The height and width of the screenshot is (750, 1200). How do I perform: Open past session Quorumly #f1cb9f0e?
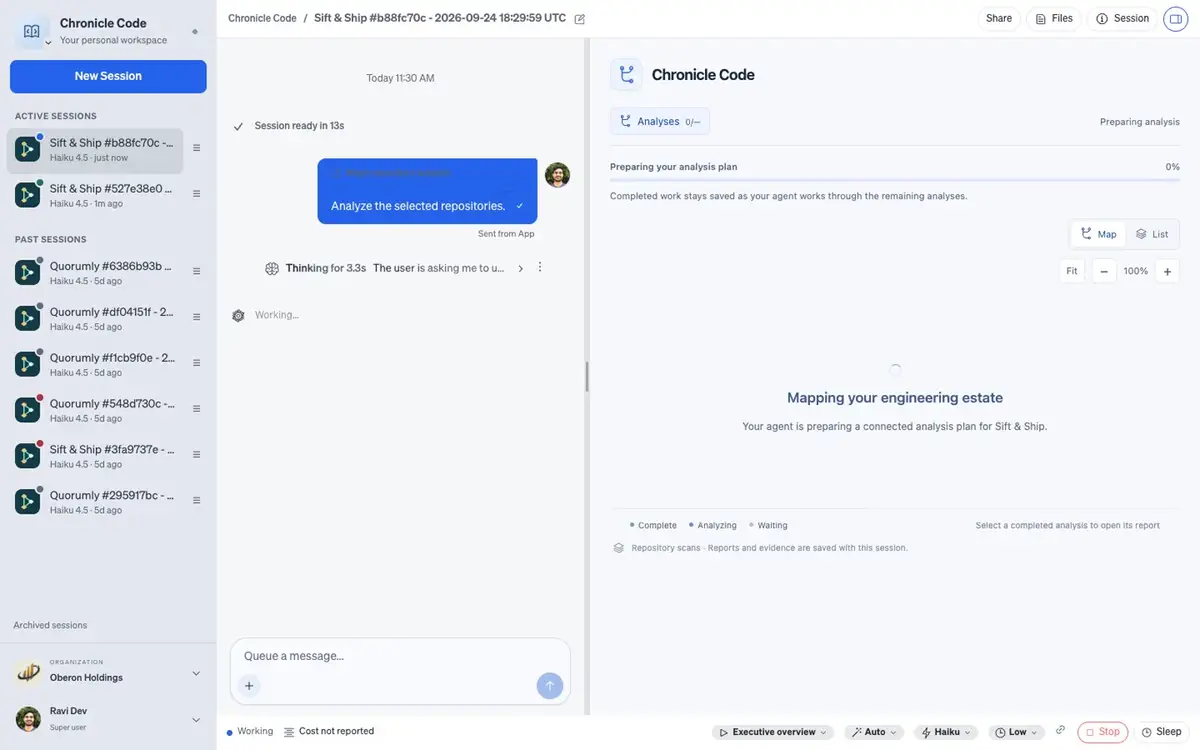(95, 364)
